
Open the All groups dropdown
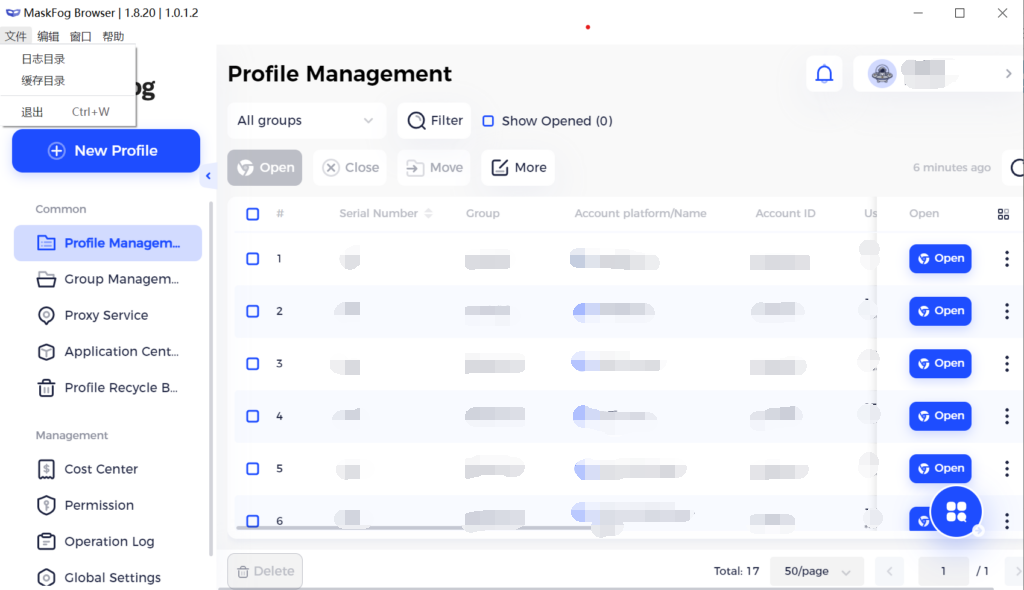pos(306,121)
